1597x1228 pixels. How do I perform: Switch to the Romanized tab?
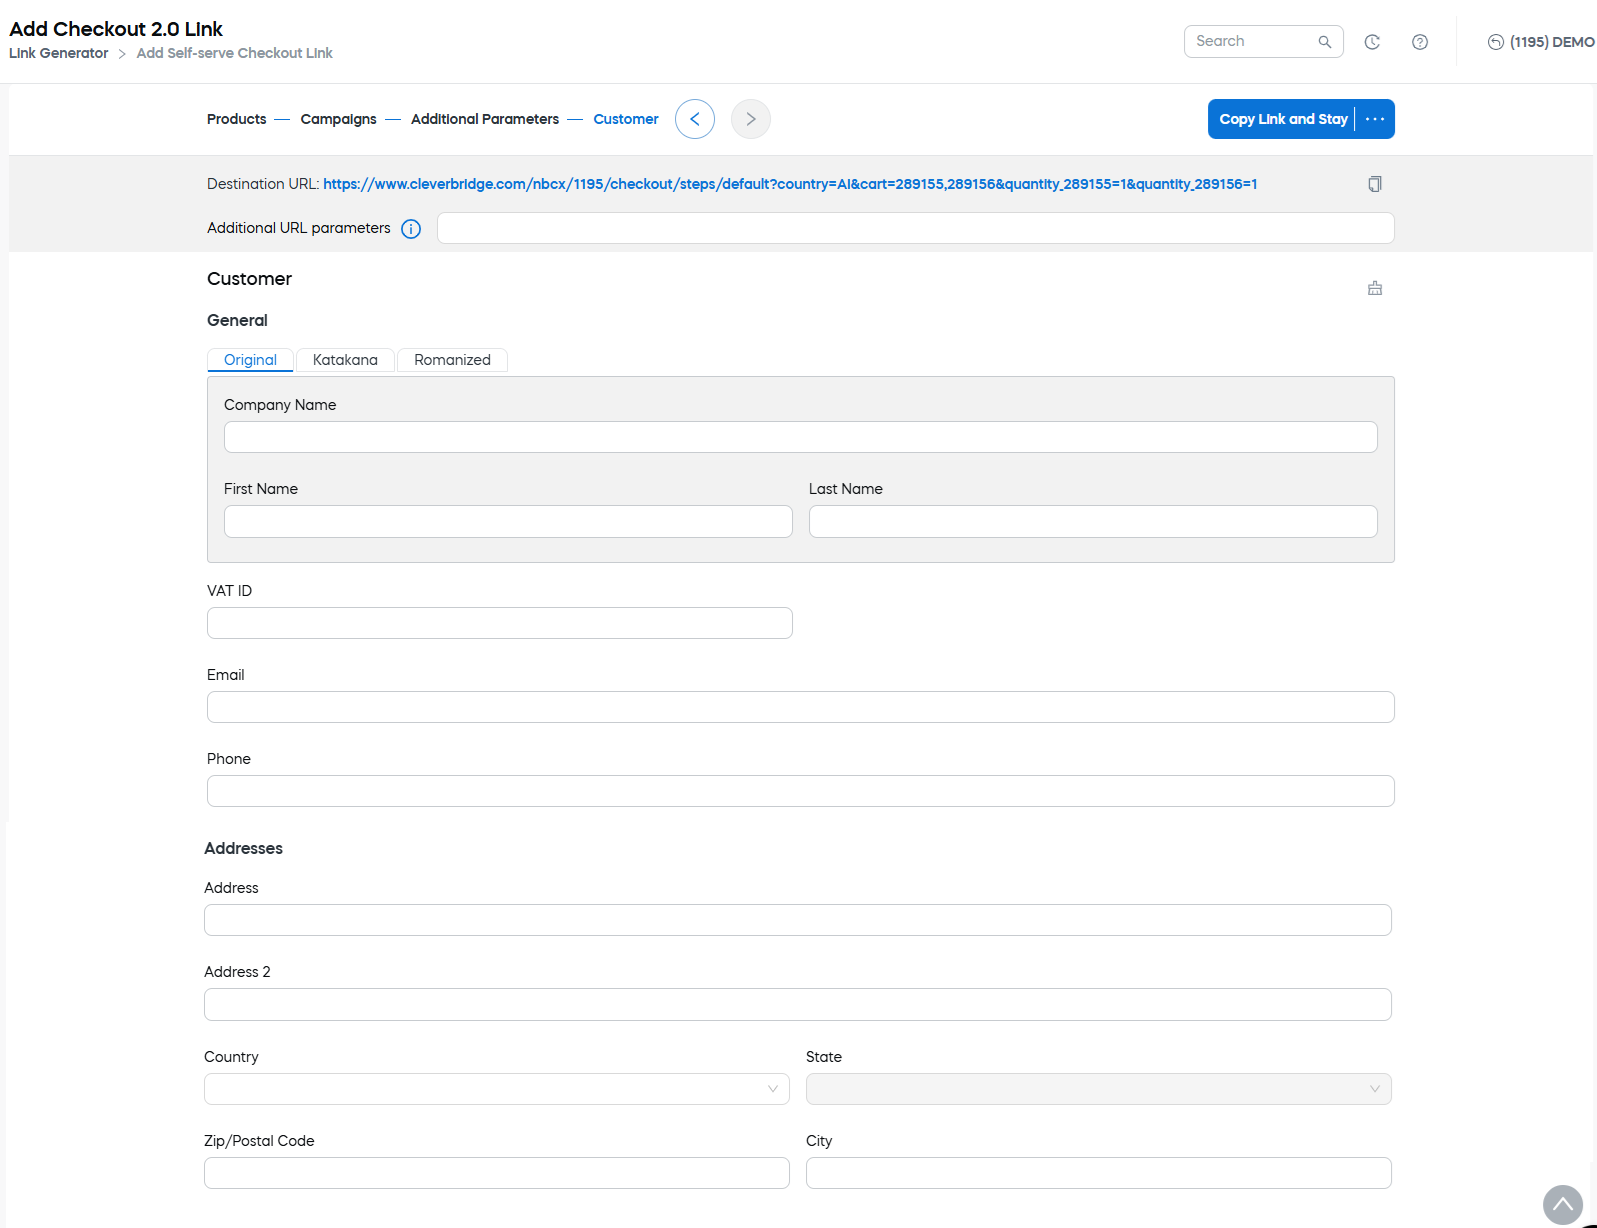(452, 360)
